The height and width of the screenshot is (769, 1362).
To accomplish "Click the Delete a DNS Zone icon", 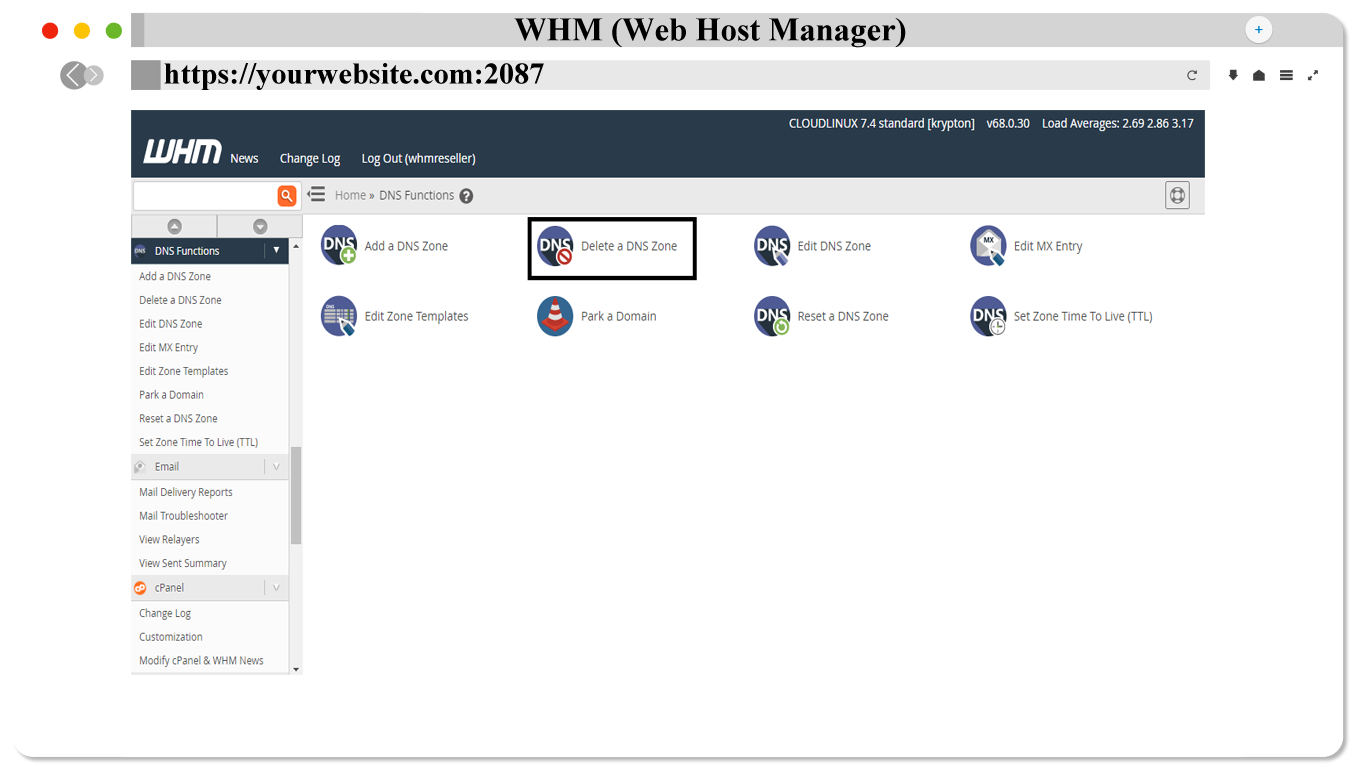I will point(555,246).
